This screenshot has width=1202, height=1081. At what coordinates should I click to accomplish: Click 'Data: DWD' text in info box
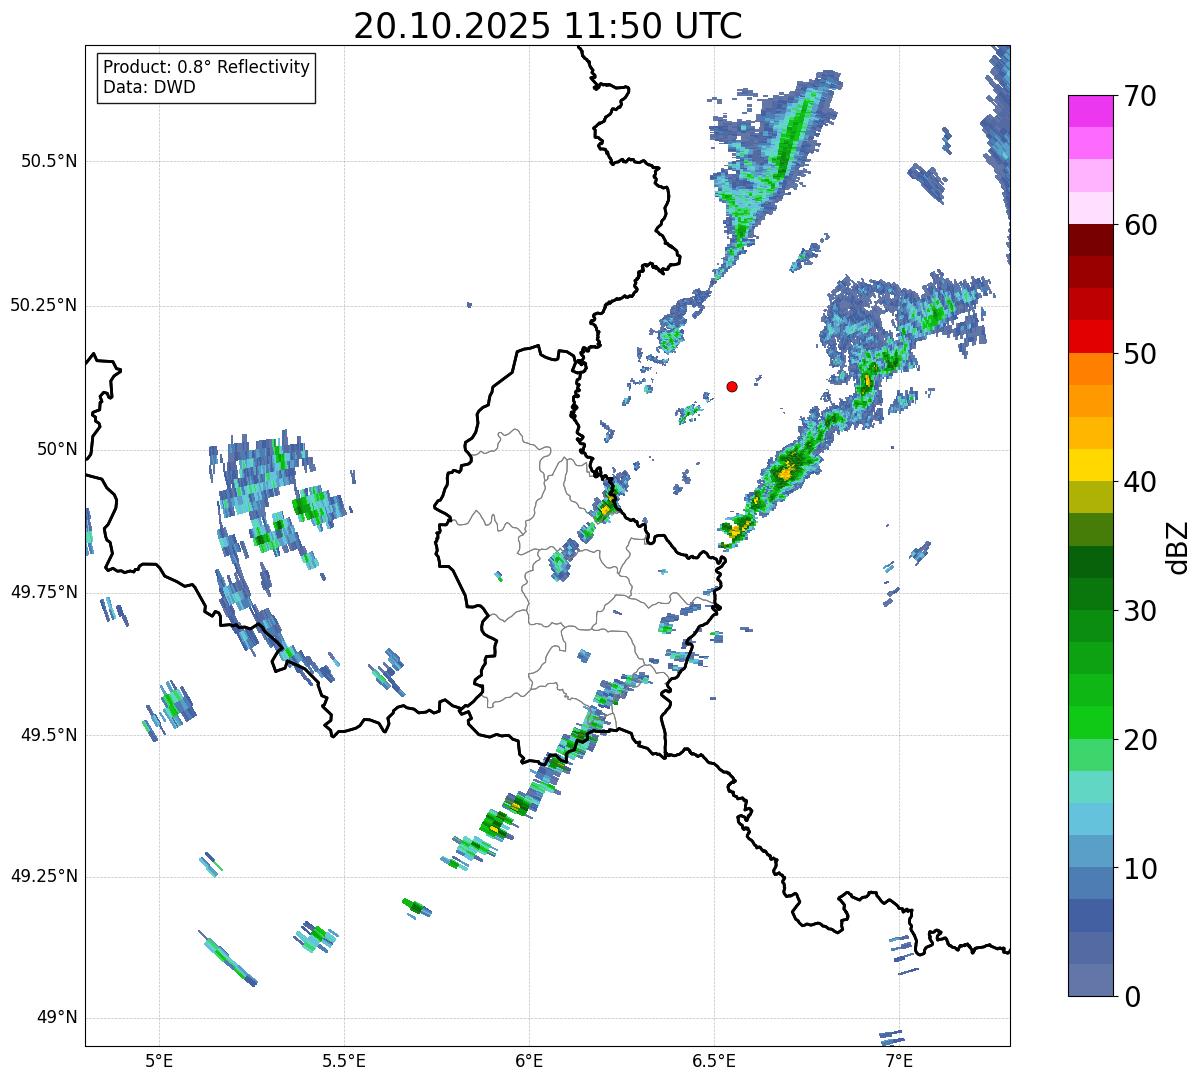pos(149,87)
